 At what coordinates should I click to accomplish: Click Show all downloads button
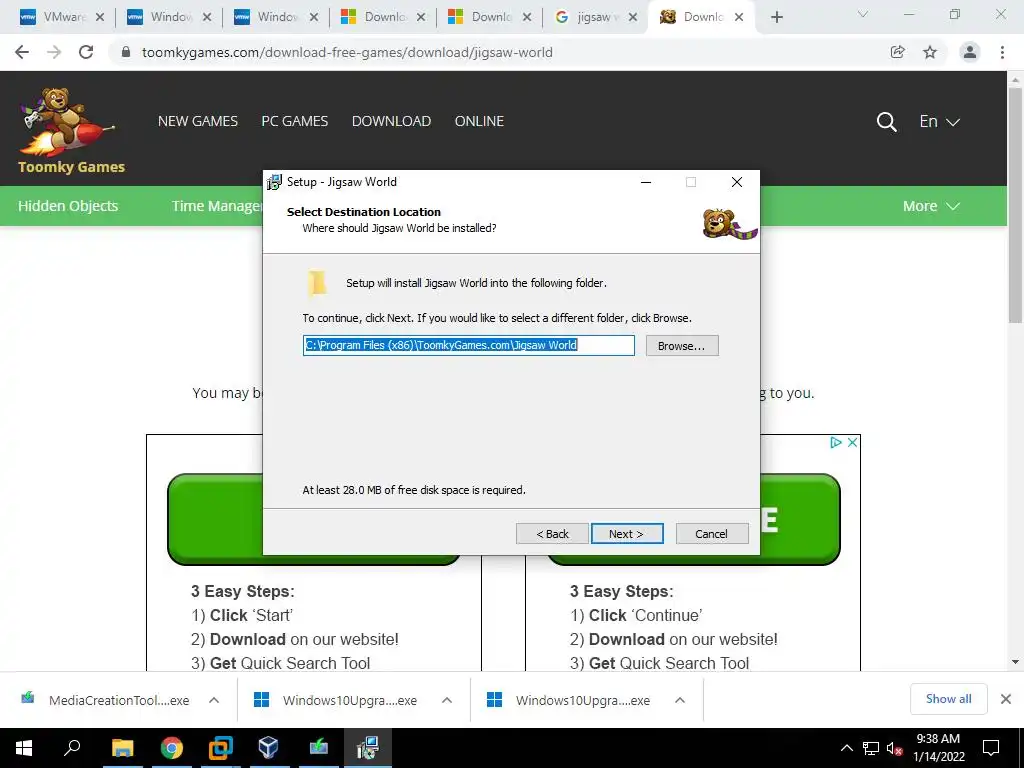click(948, 699)
